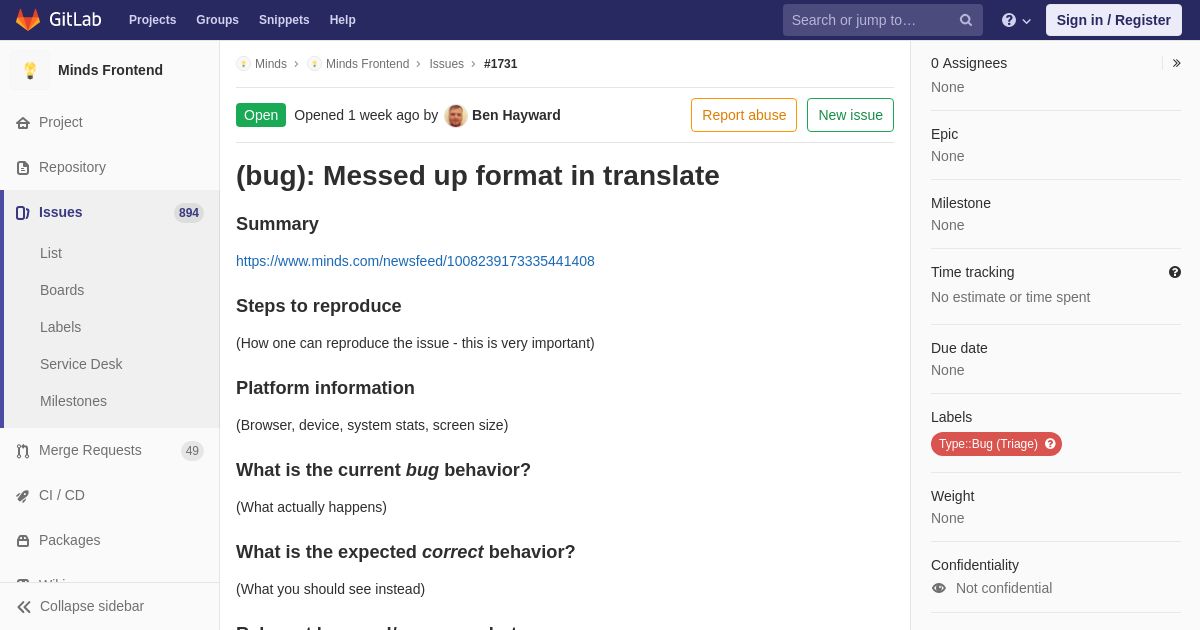Click Sign in / Register button
The width and height of the screenshot is (1200, 630).
1113,20
